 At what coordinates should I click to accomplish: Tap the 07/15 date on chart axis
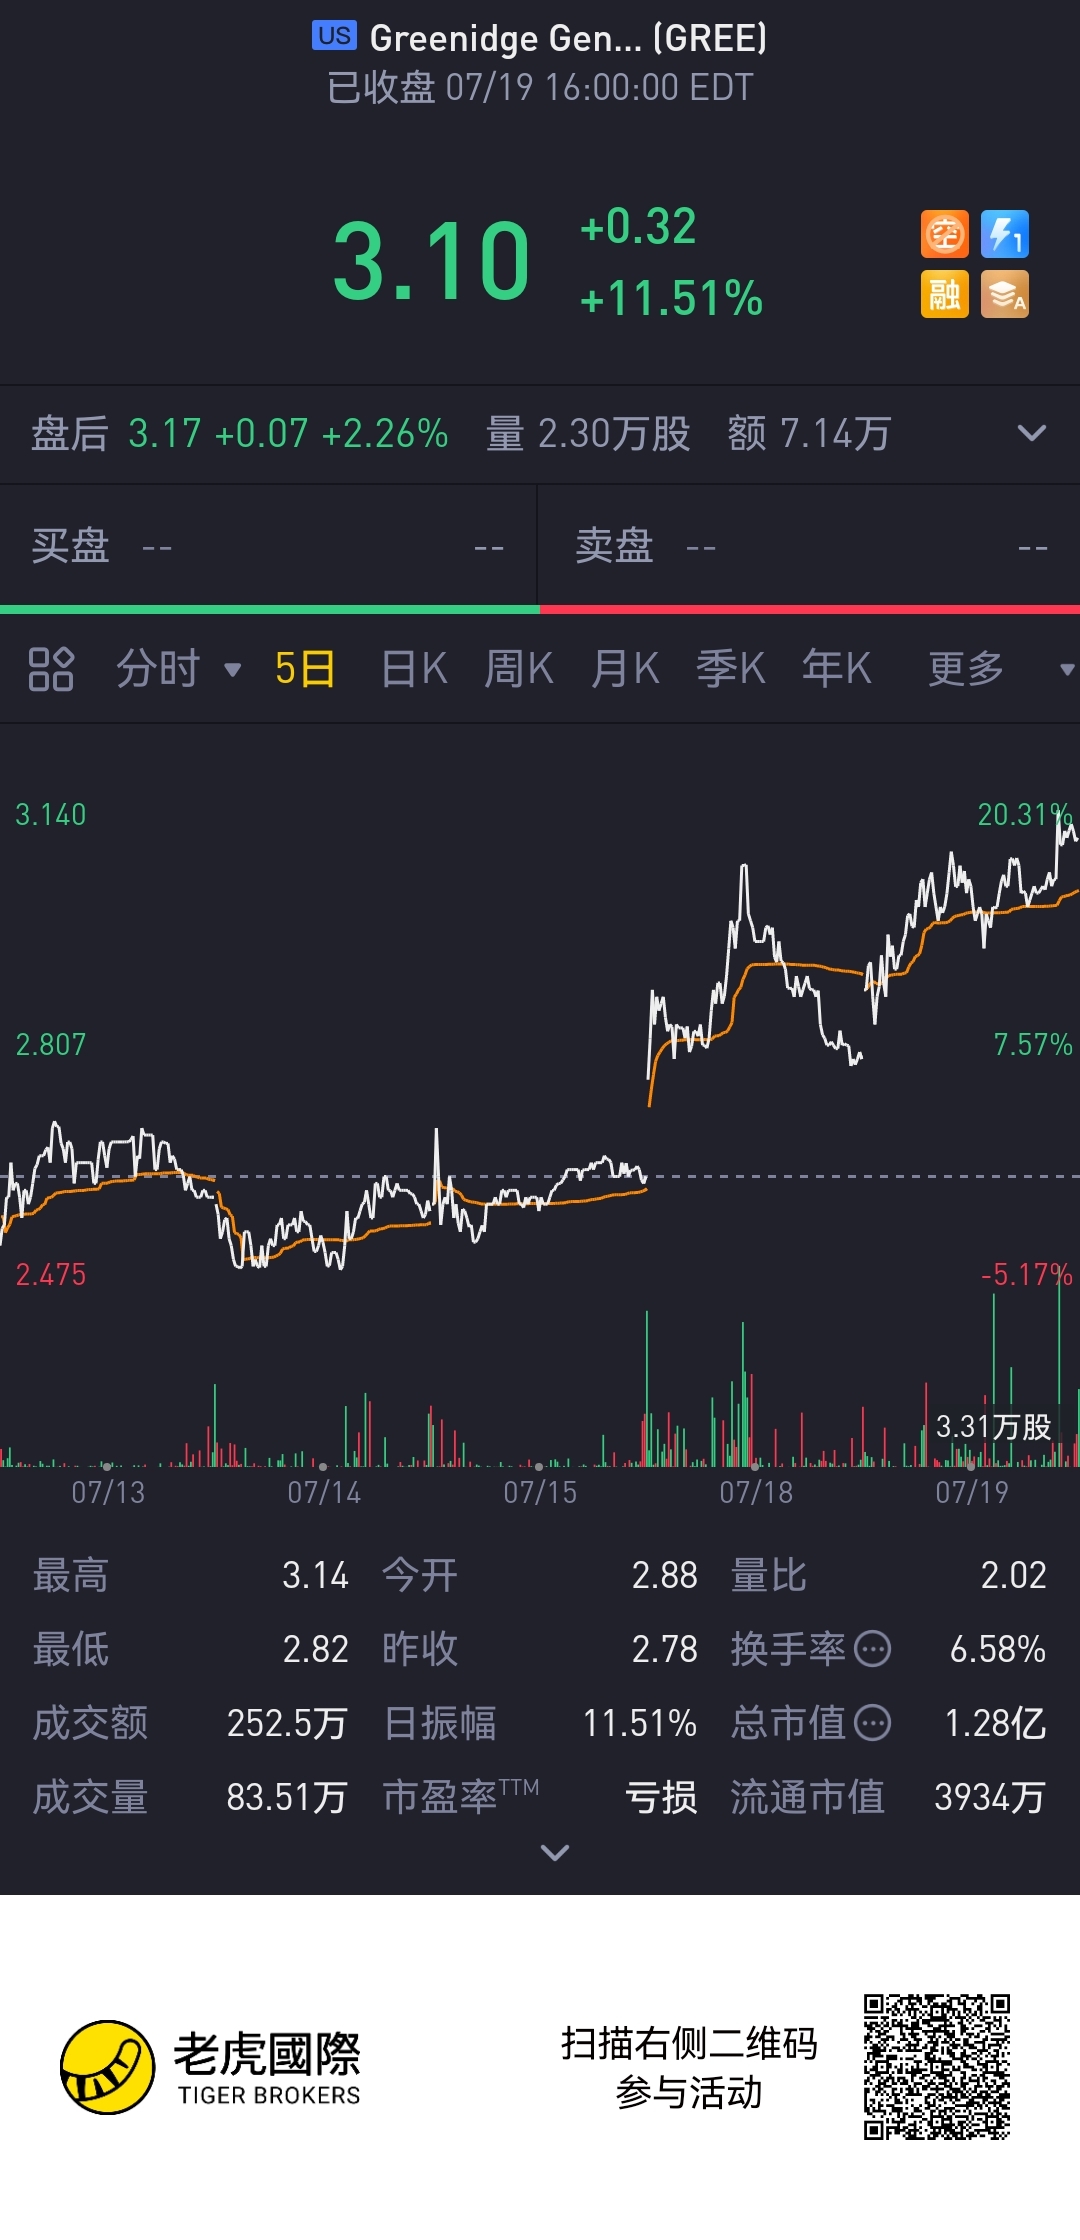pyautogui.click(x=540, y=1492)
